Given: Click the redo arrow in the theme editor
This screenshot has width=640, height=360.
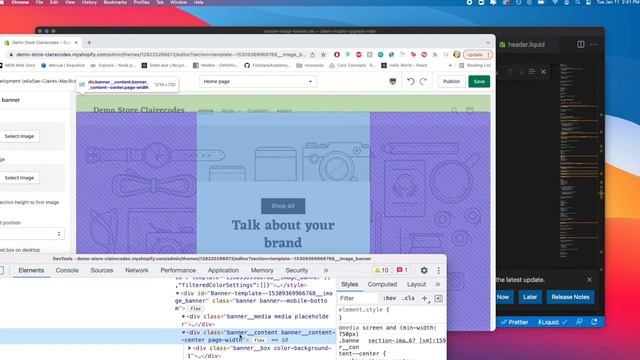Looking at the screenshot, I should (423, 81).
